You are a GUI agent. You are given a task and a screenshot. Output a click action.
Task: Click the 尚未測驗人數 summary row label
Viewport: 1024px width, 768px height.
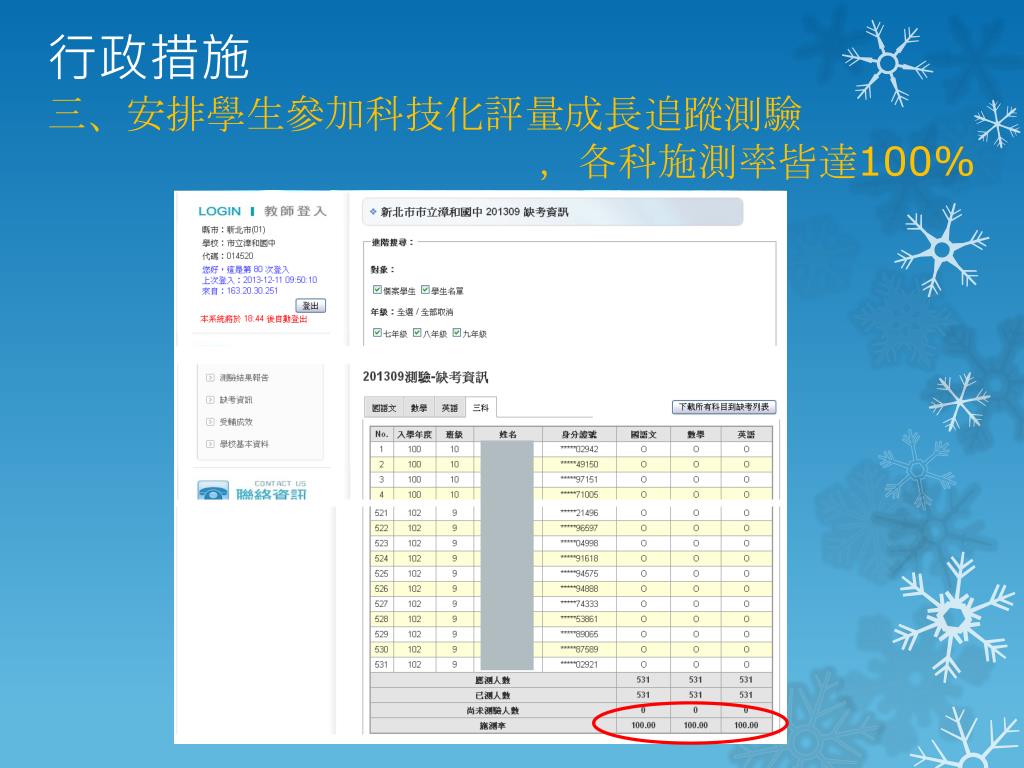[x=493, y=711]
